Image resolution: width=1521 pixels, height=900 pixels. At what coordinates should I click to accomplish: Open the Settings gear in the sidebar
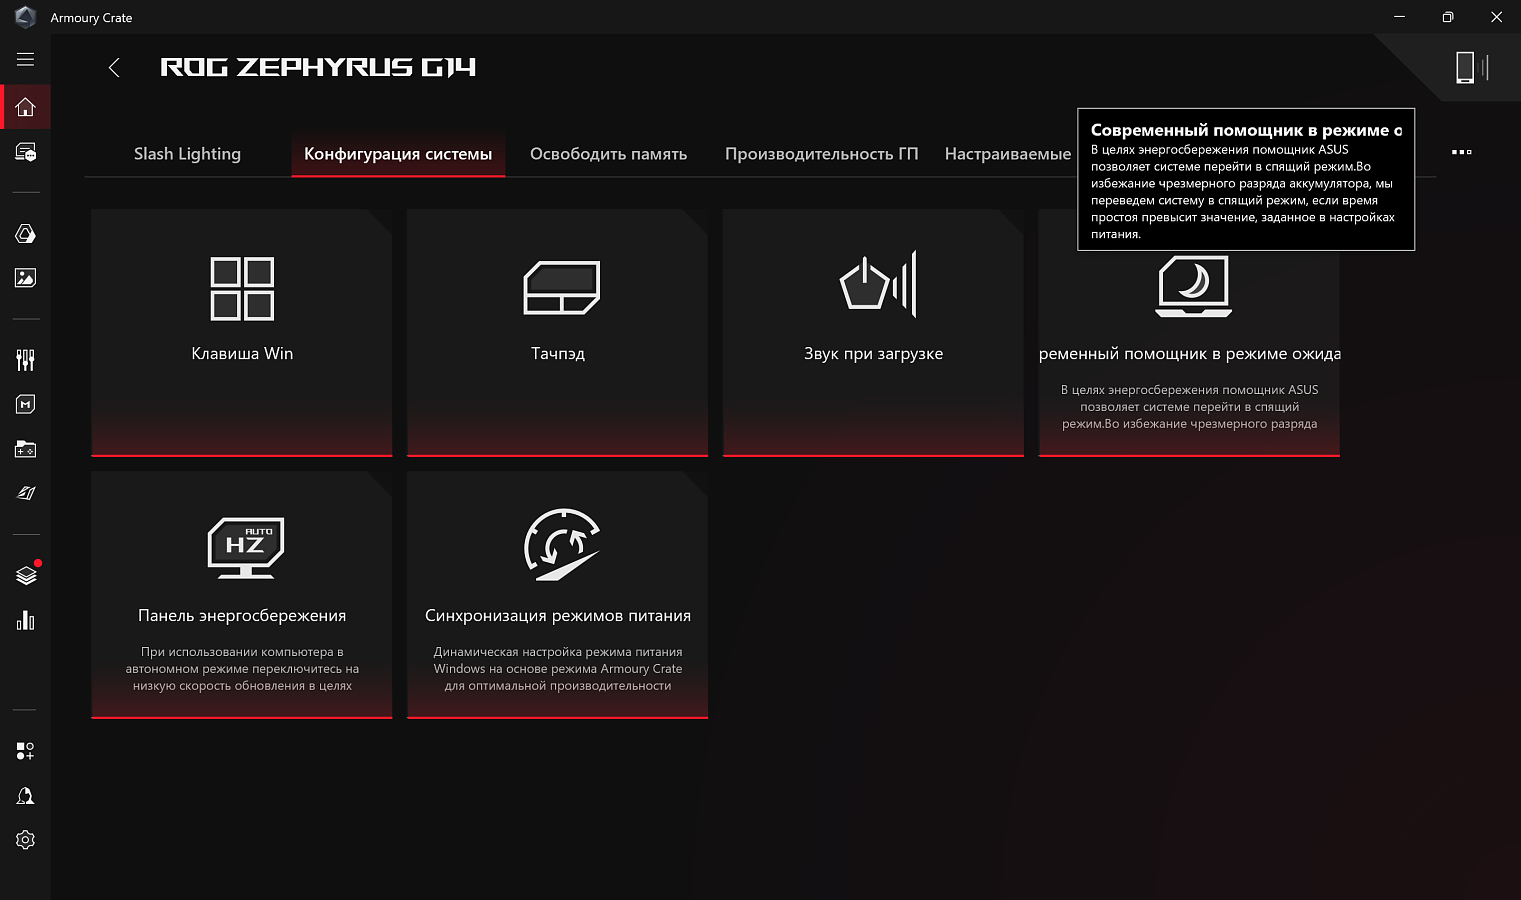tap(25, 840)
